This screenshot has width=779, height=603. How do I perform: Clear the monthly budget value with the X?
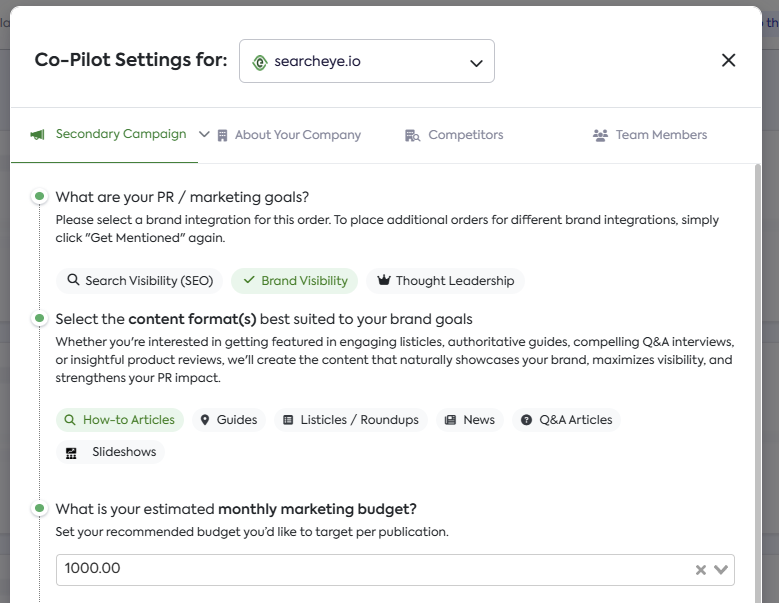[x=701, y=570]
